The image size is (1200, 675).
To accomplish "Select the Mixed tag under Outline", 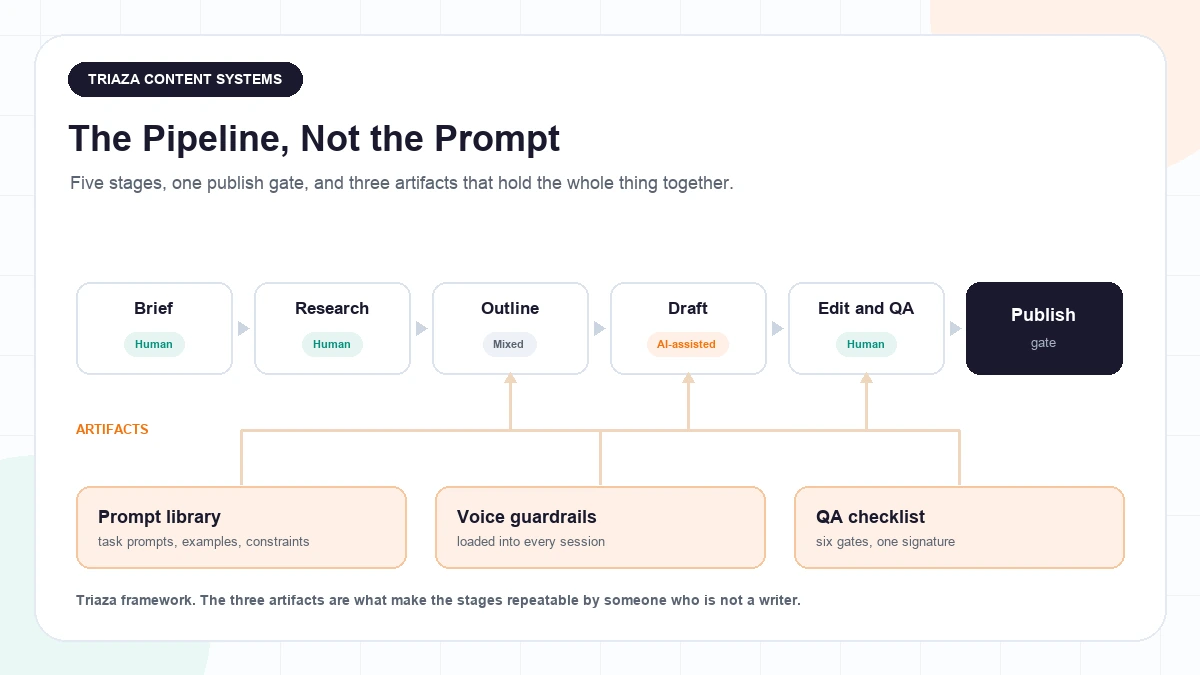I will click(x=508, y=344).
